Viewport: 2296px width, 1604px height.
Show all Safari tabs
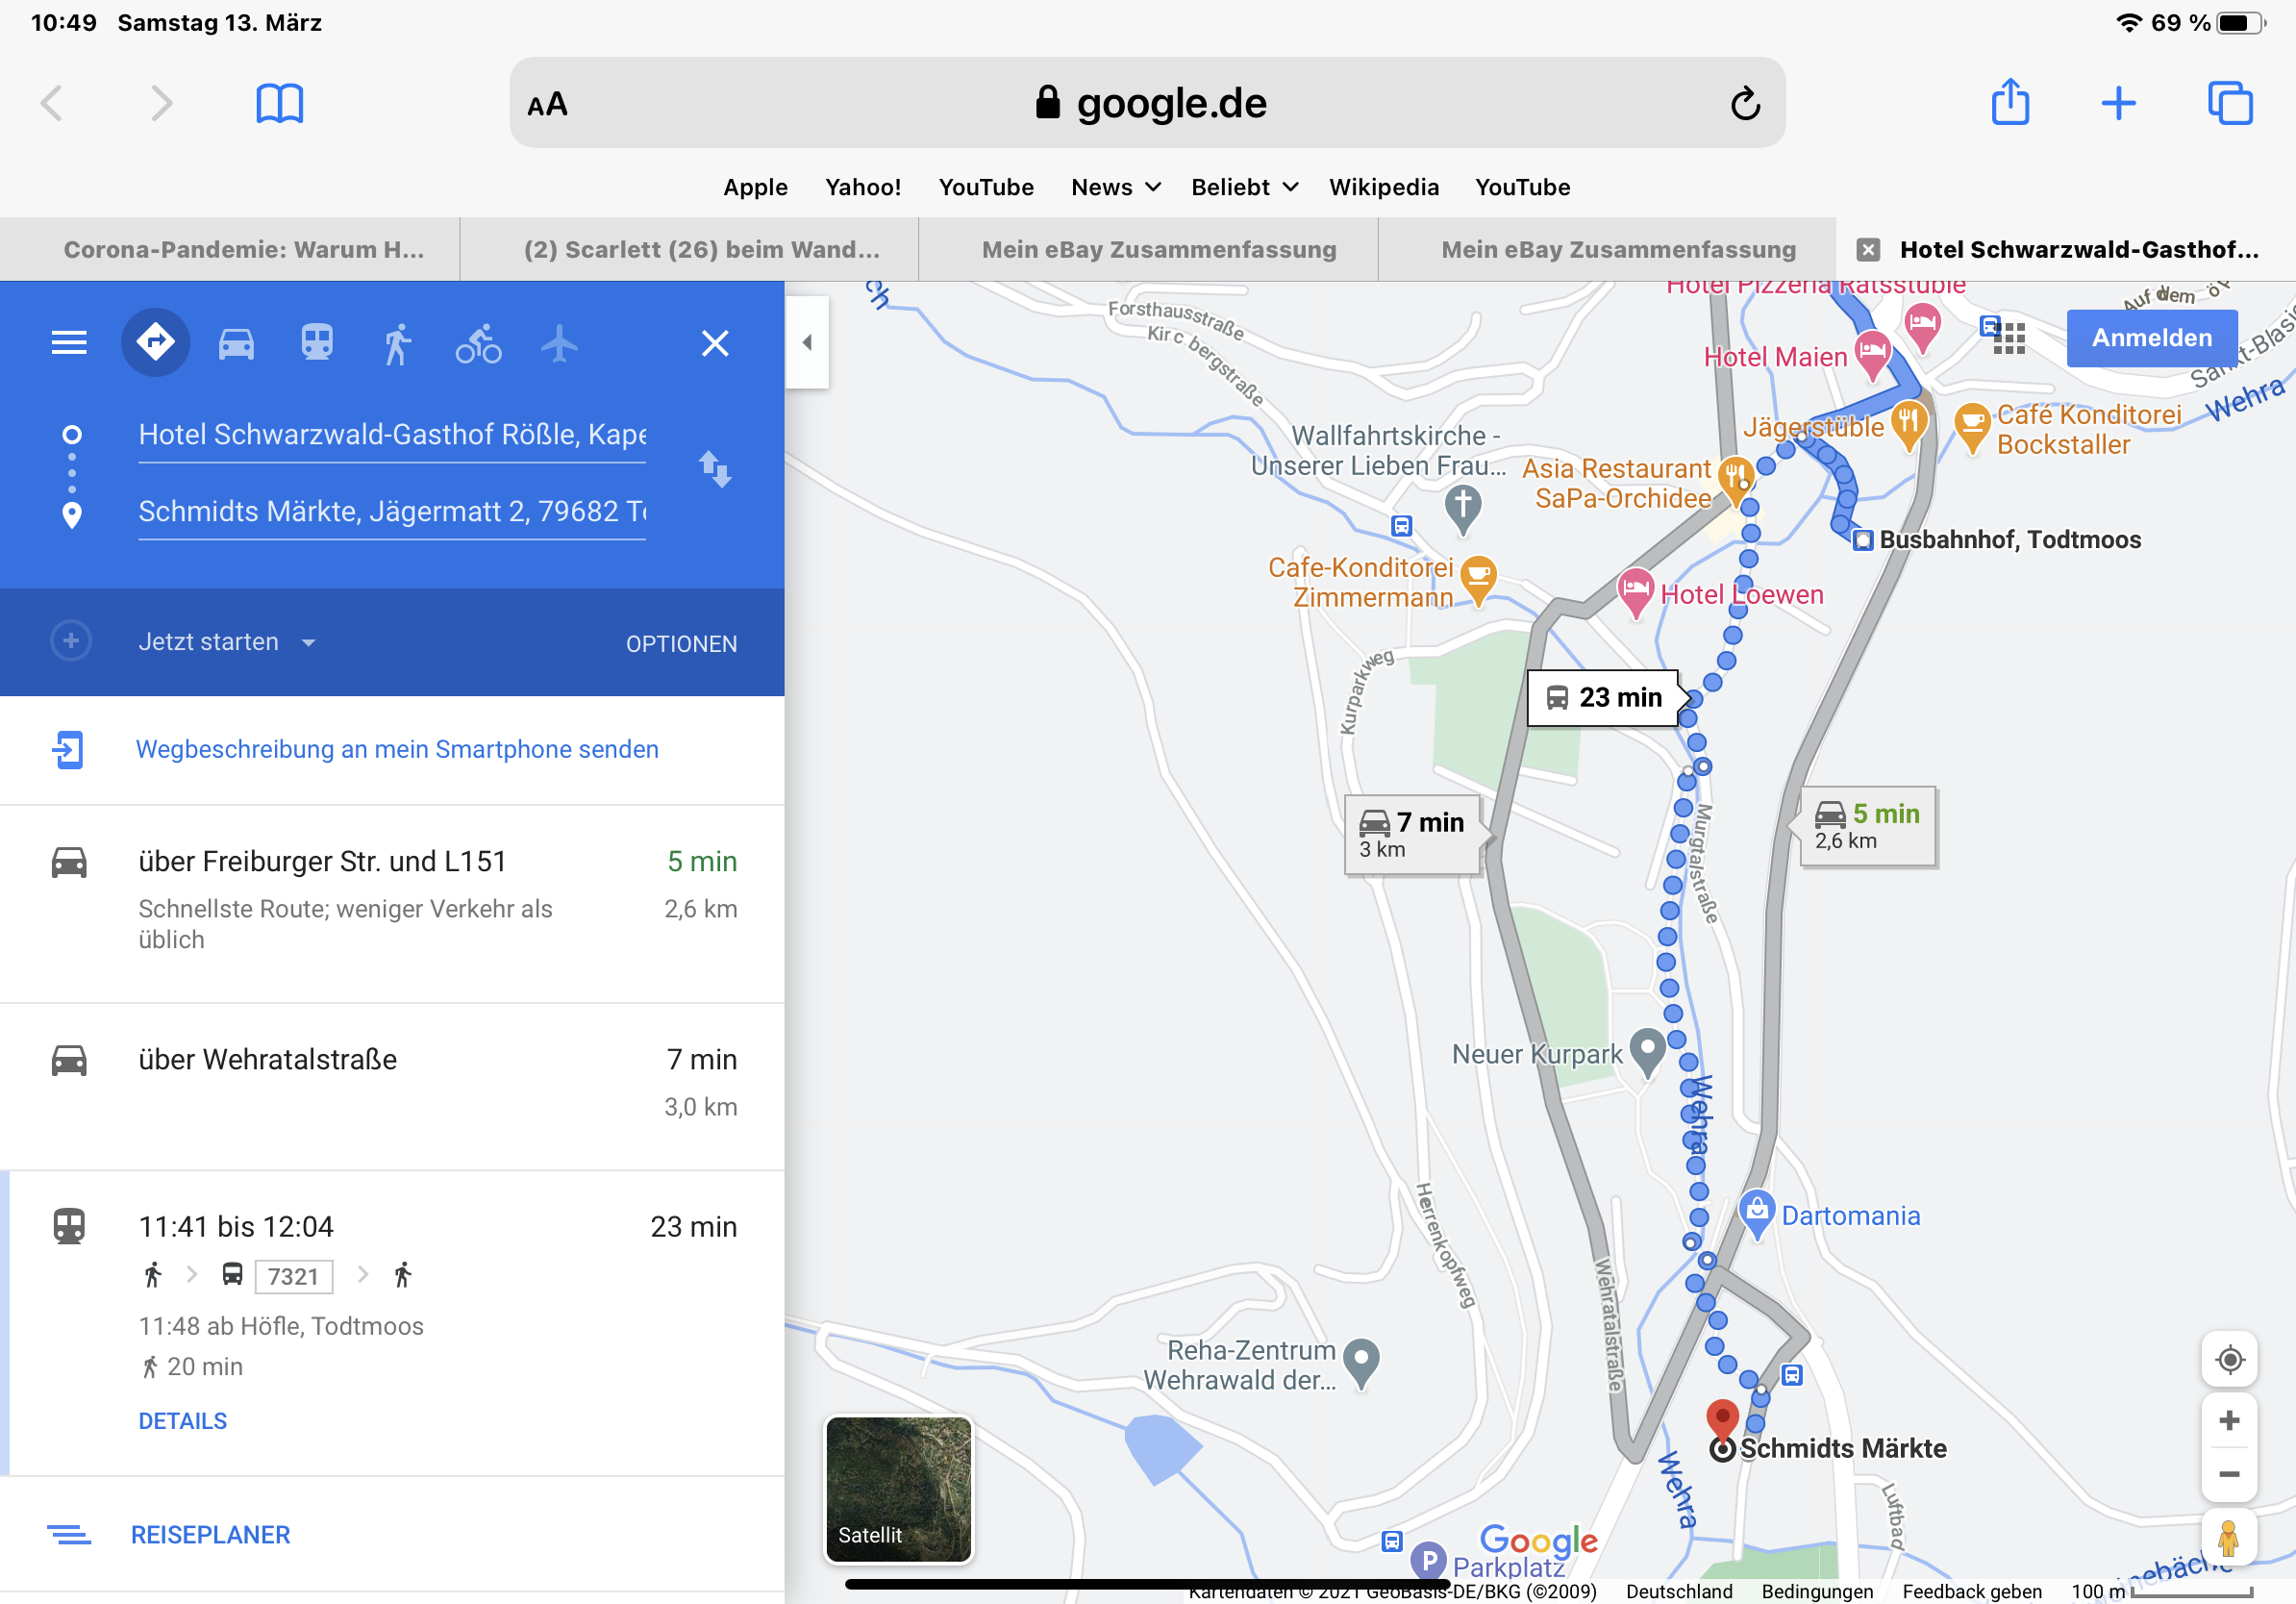pyautogui.click(x=2230, y=103)
